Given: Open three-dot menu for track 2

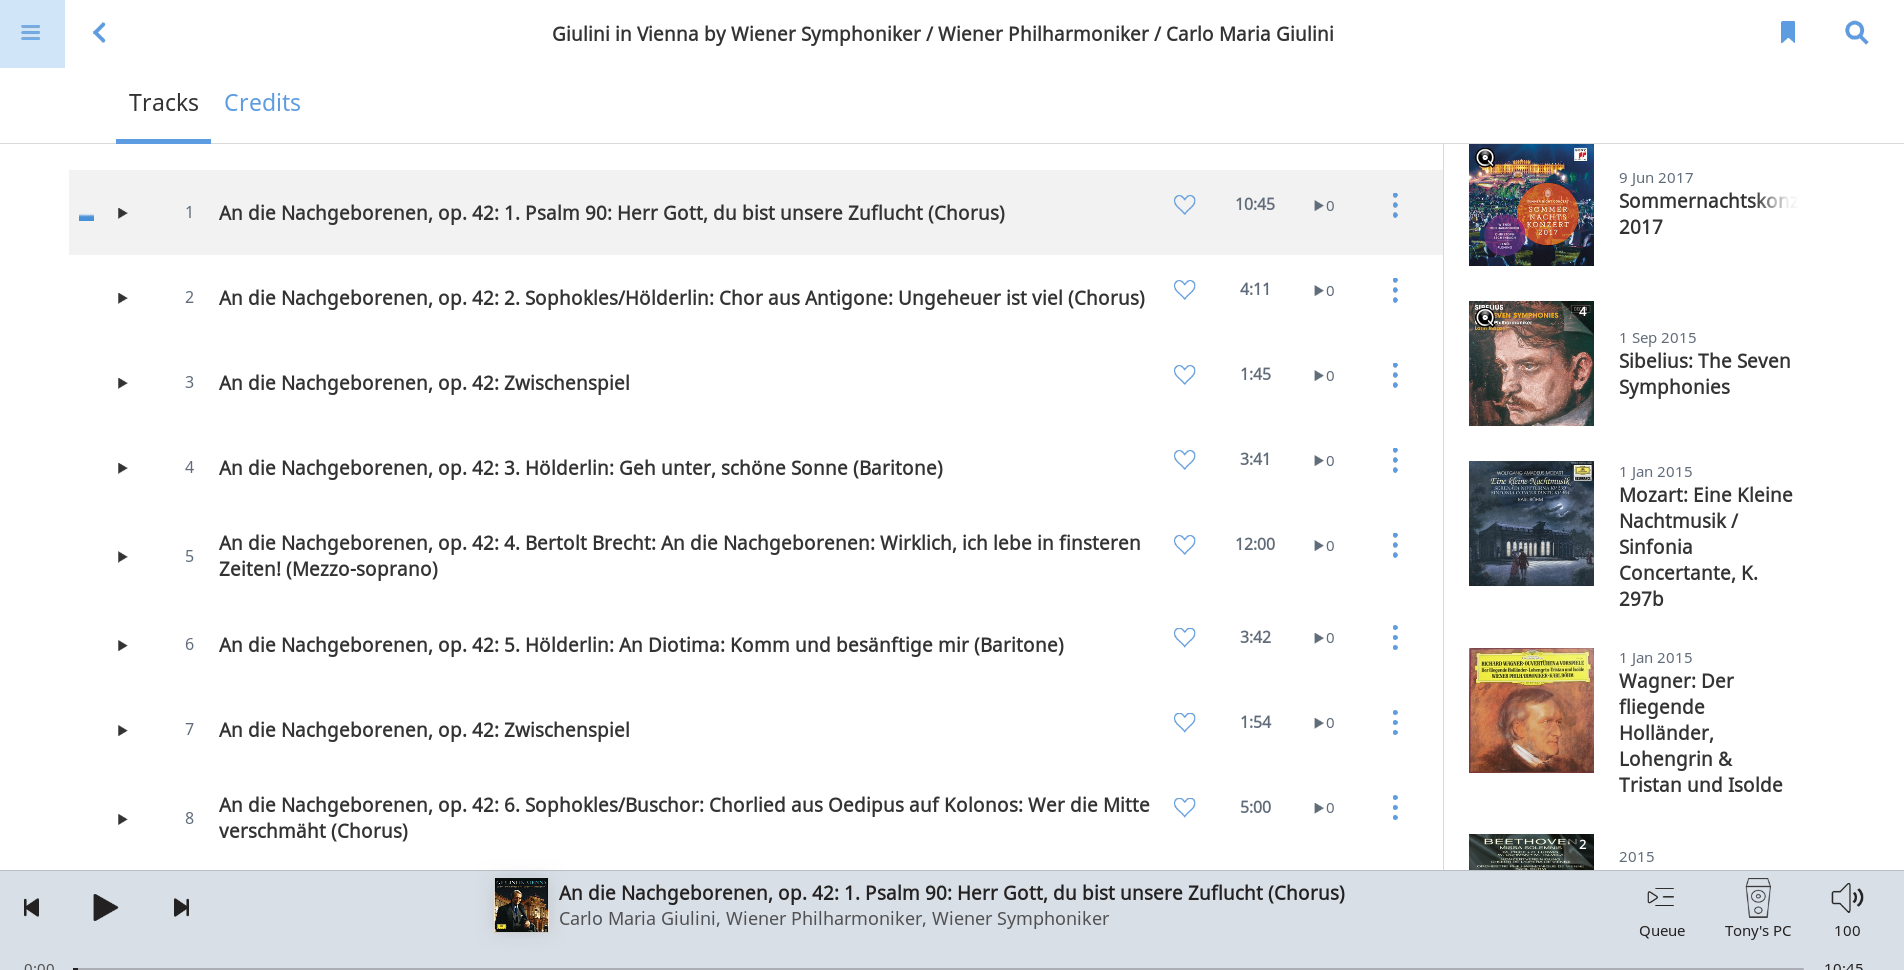Looking at the screenshot, I should [x=1395, y=291].
